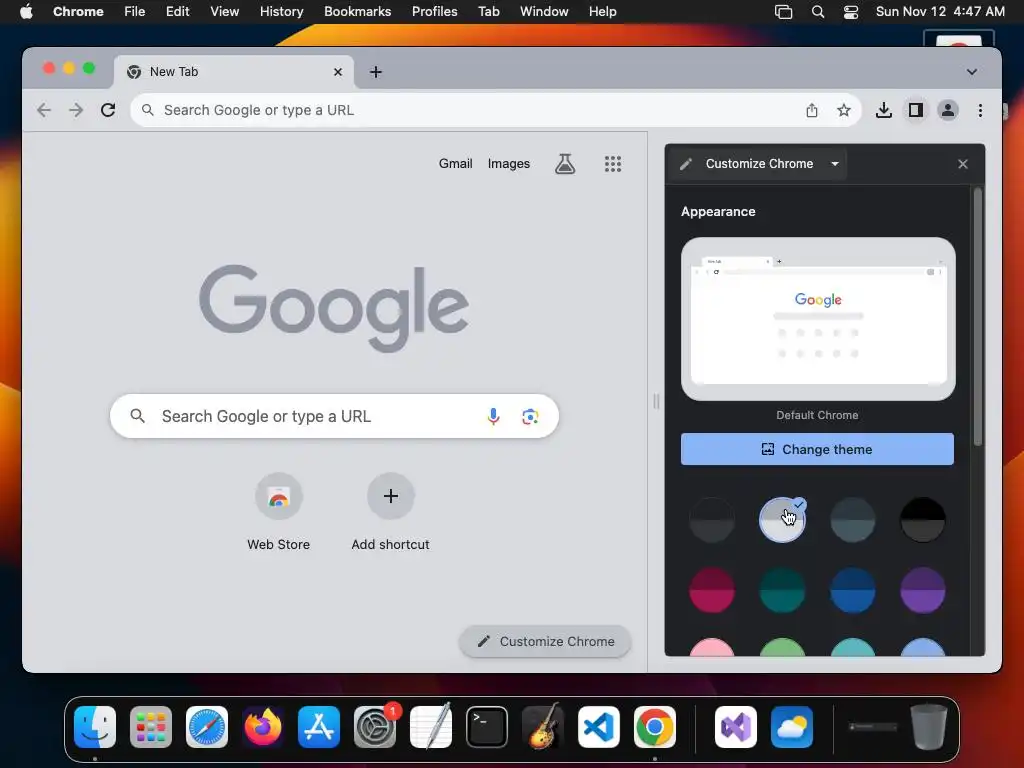
Task: Close the New Tab tab
Action: [338, 72]
